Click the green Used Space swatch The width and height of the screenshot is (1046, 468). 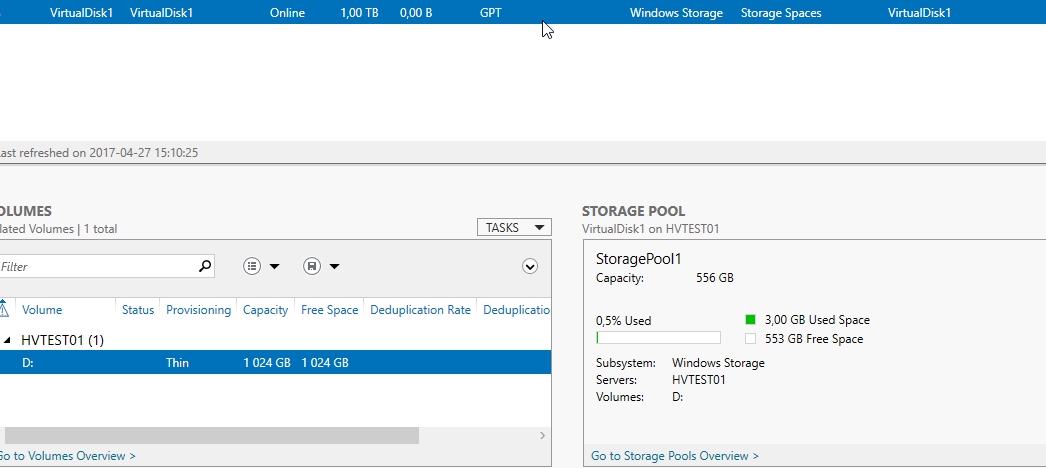tap(751, 320)
